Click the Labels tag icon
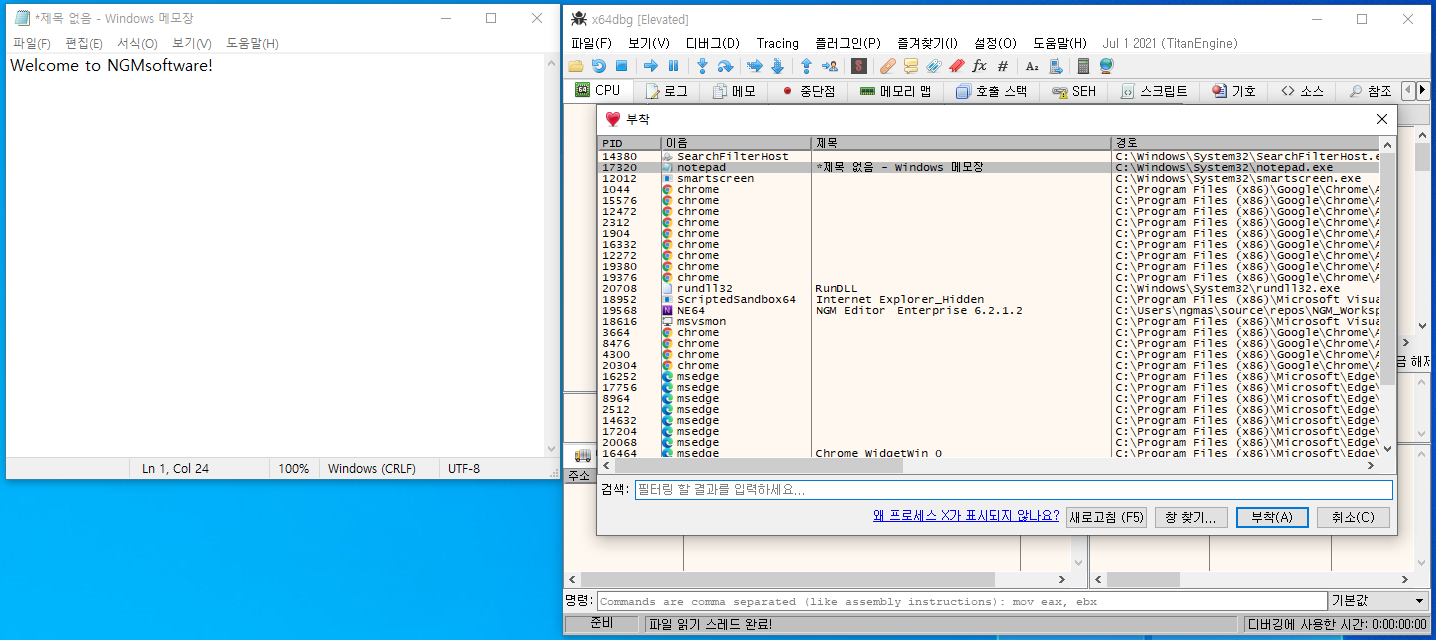This screenshot has width=1436, height=640. click(933, 66)
